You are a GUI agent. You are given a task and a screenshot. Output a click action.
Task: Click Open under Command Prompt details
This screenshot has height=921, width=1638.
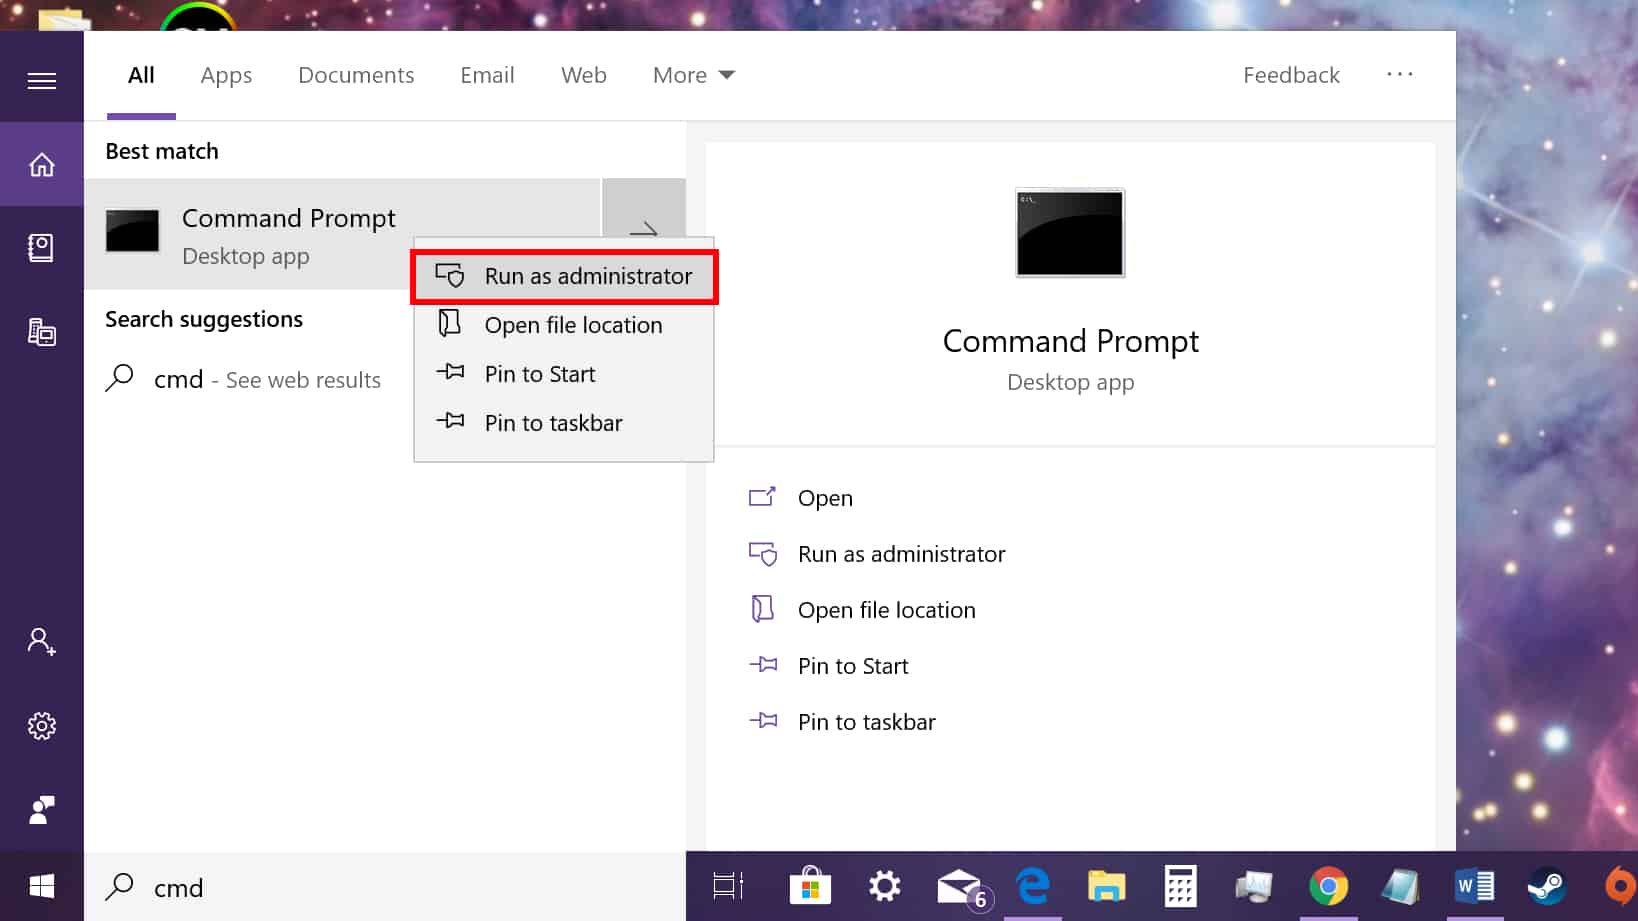[825, 498]
